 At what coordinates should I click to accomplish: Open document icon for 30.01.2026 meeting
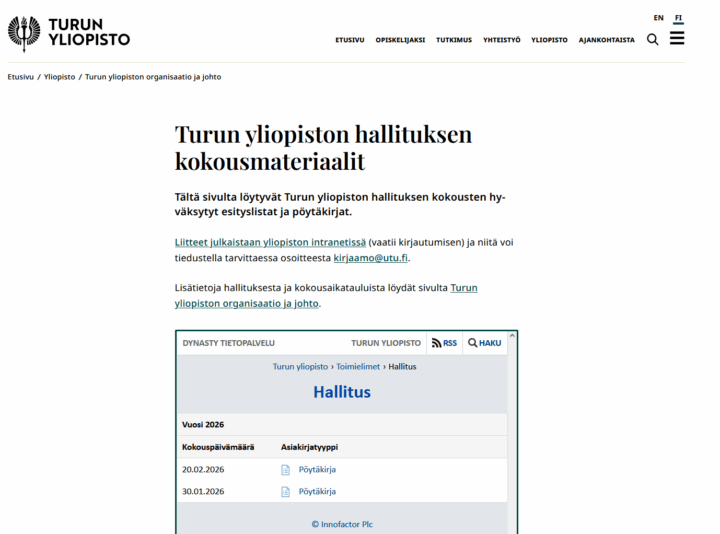(285, 492)
